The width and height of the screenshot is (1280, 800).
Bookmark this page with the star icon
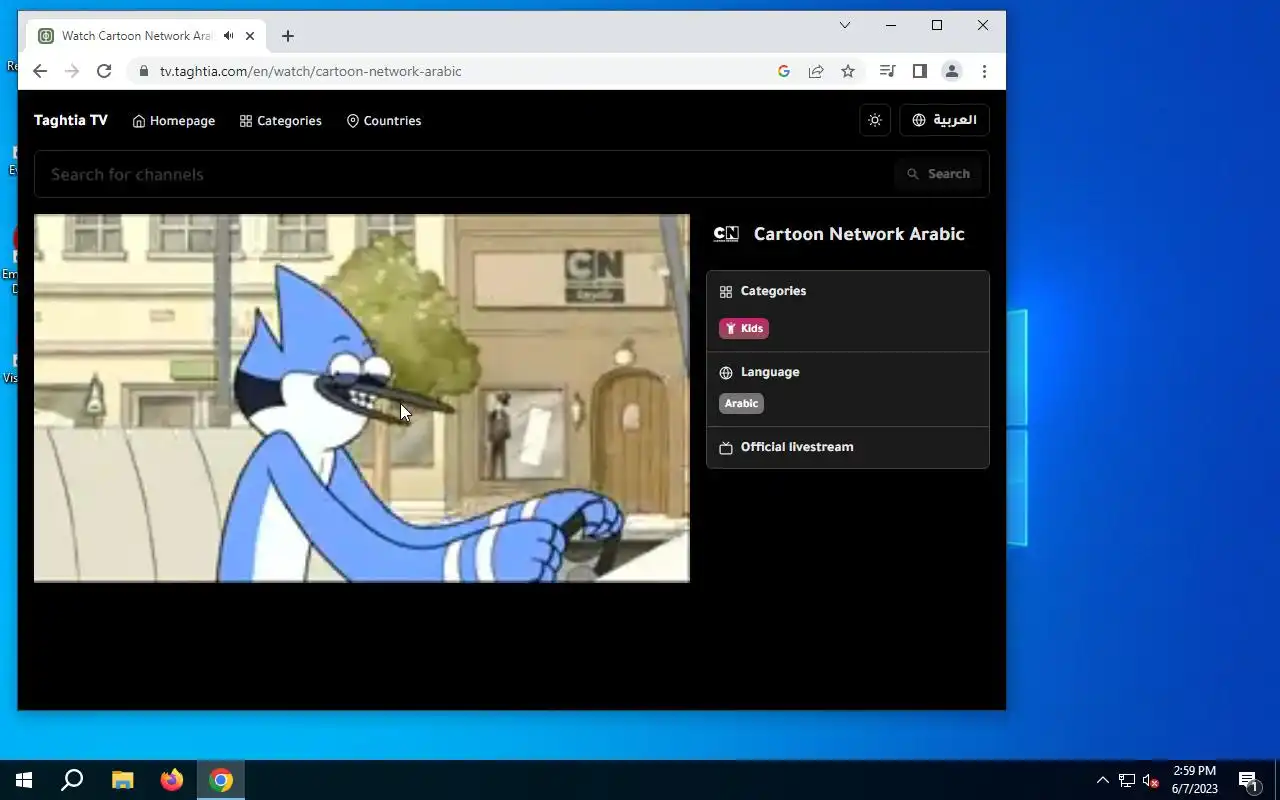[848, 71]
